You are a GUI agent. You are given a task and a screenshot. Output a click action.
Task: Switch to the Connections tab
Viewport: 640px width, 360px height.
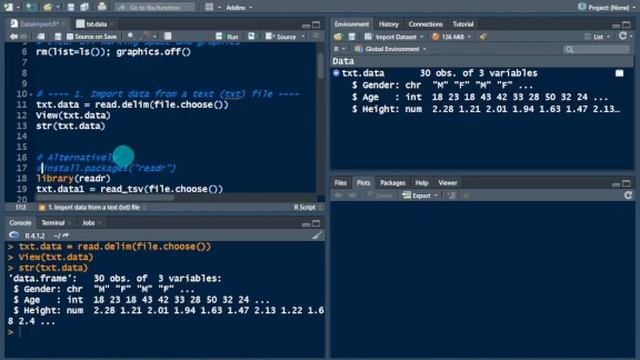pyautogui.click(x=425, y=24)
